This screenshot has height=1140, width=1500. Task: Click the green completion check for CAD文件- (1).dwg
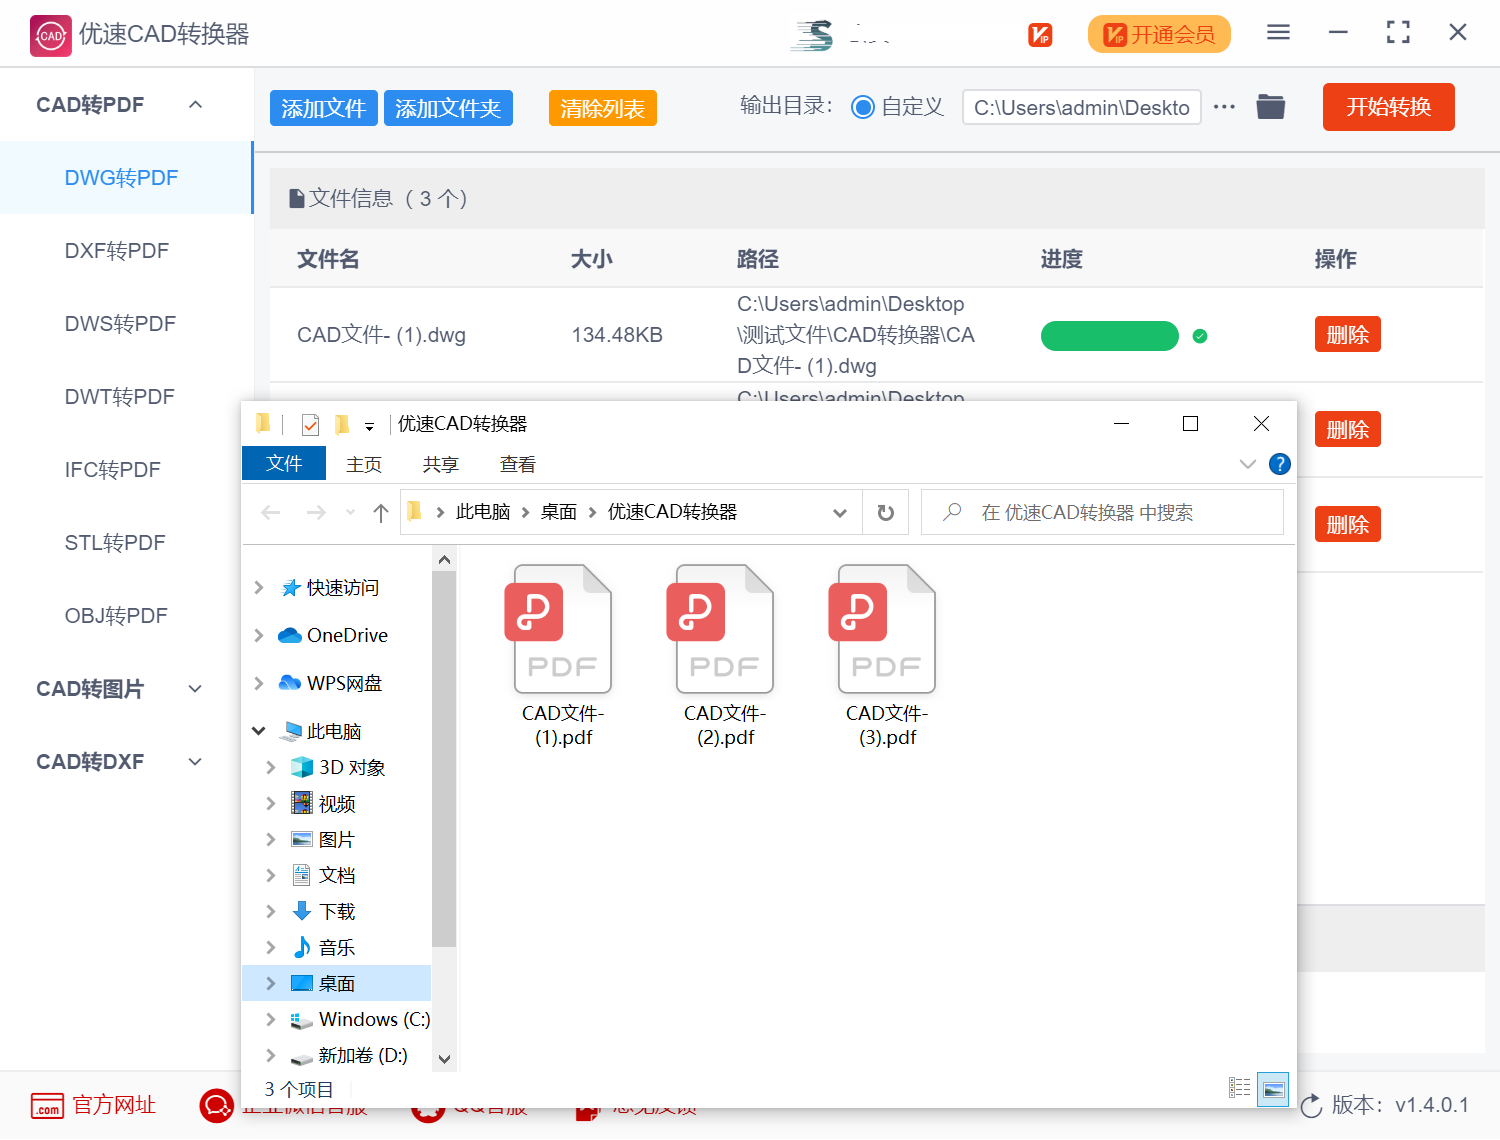(1200, 336)
